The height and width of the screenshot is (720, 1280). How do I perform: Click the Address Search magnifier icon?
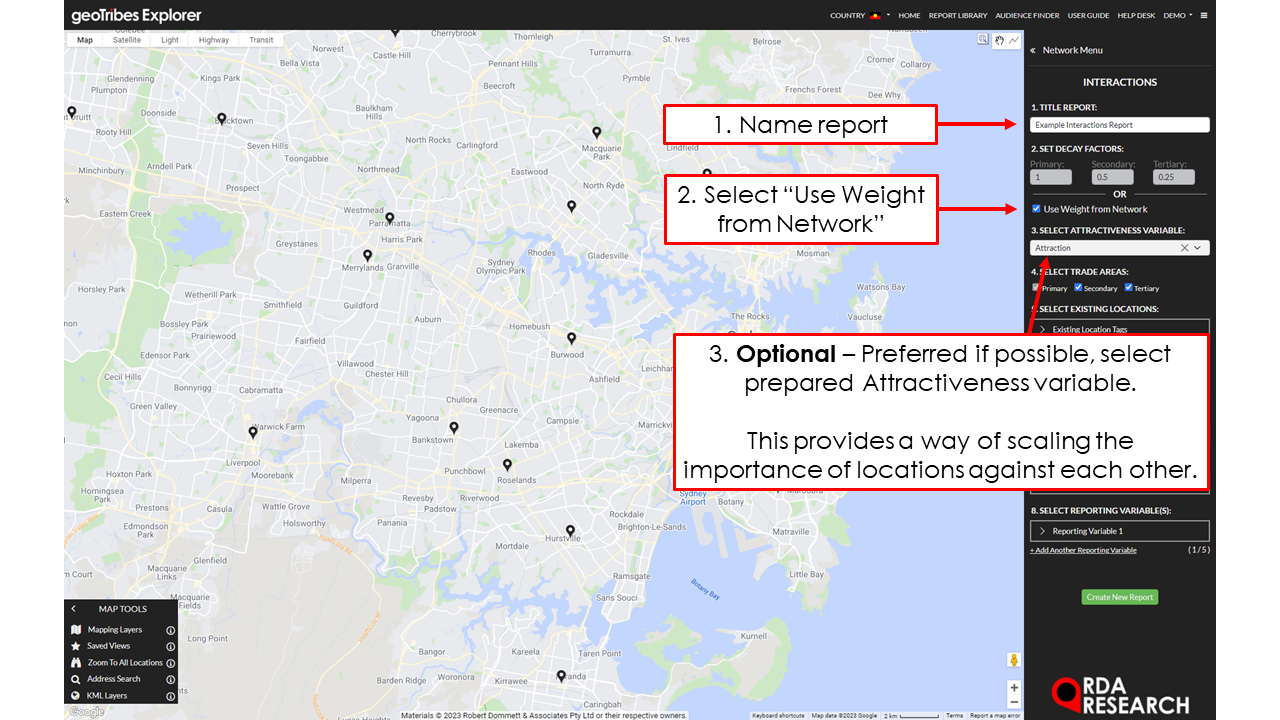[x=76, y=679]
